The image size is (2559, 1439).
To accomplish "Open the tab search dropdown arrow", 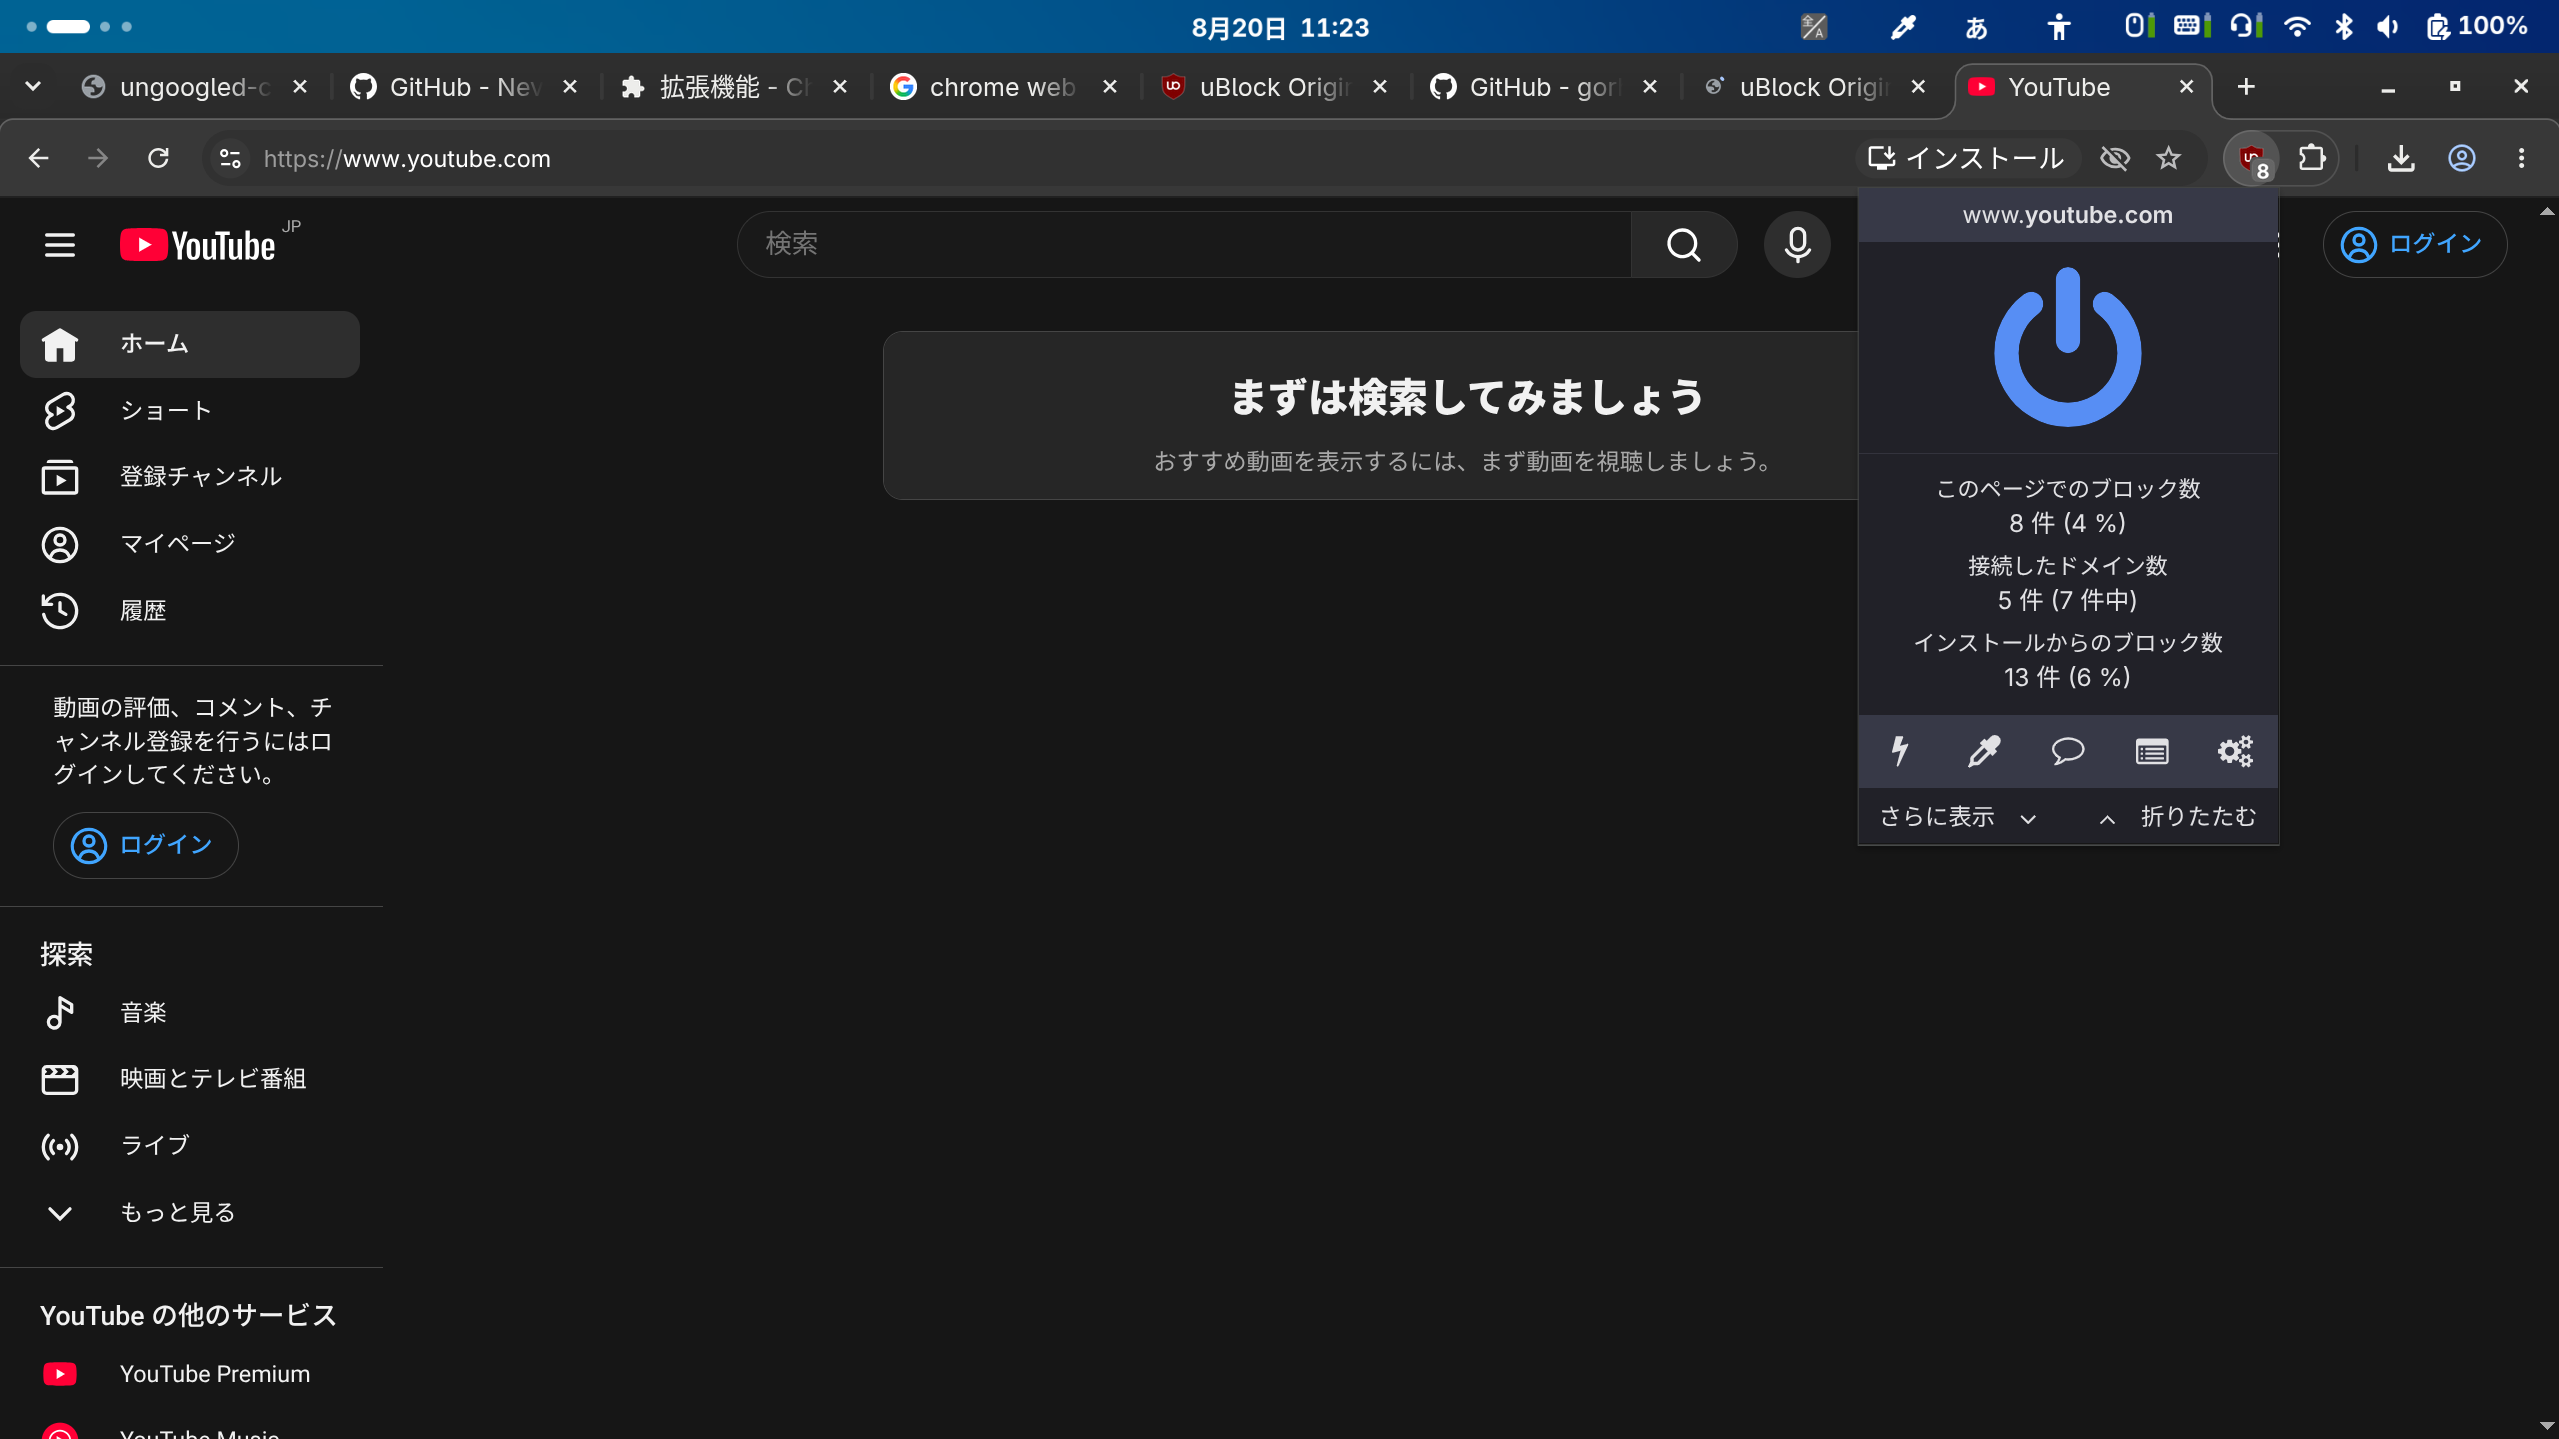I will (x=33, y=87).
